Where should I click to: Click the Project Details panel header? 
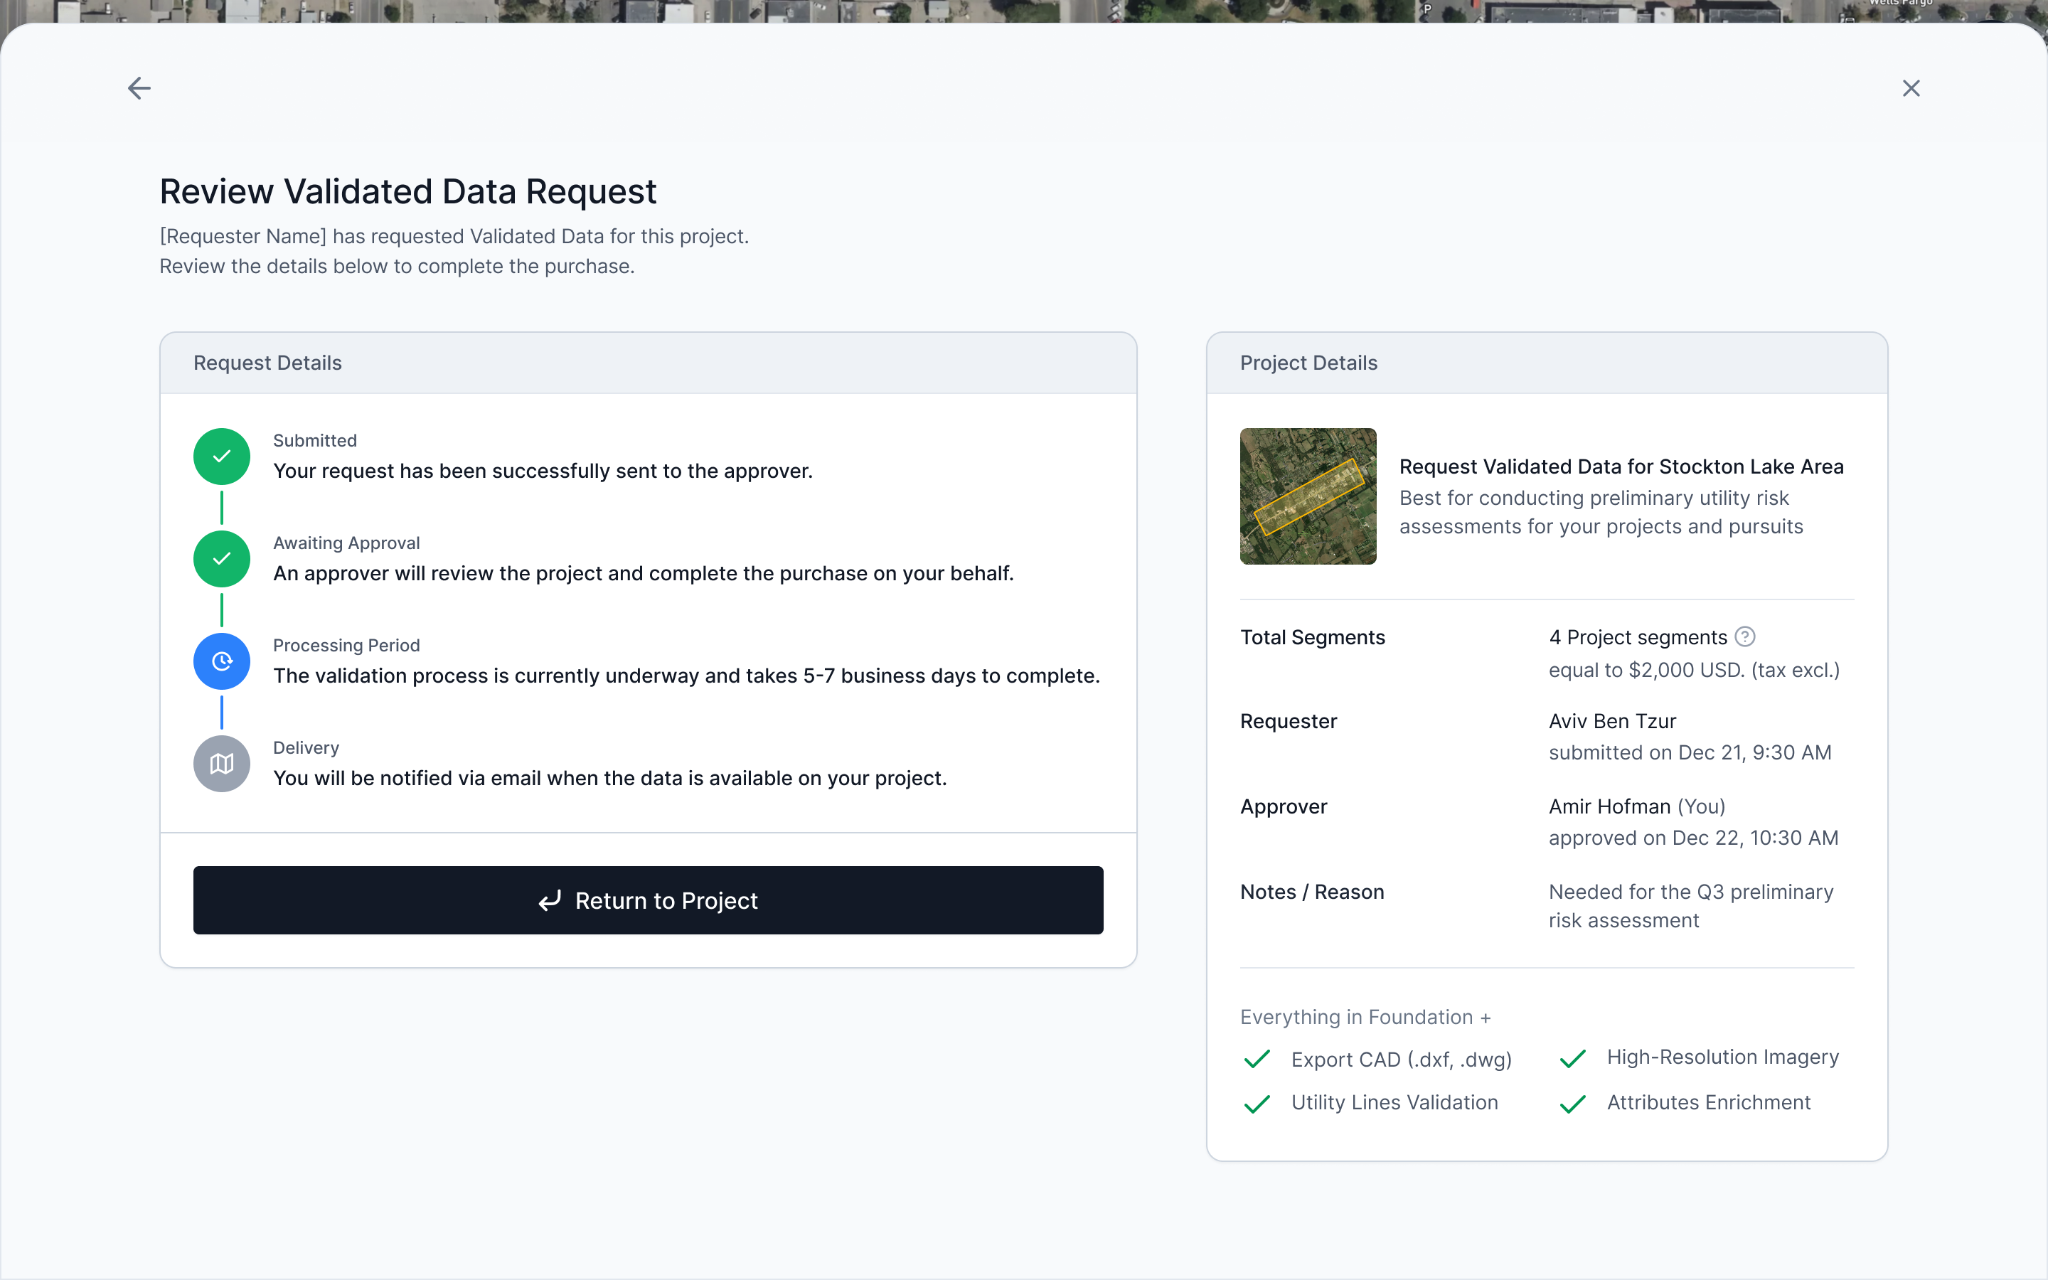pyautogui.click(x=1308, y=363)
